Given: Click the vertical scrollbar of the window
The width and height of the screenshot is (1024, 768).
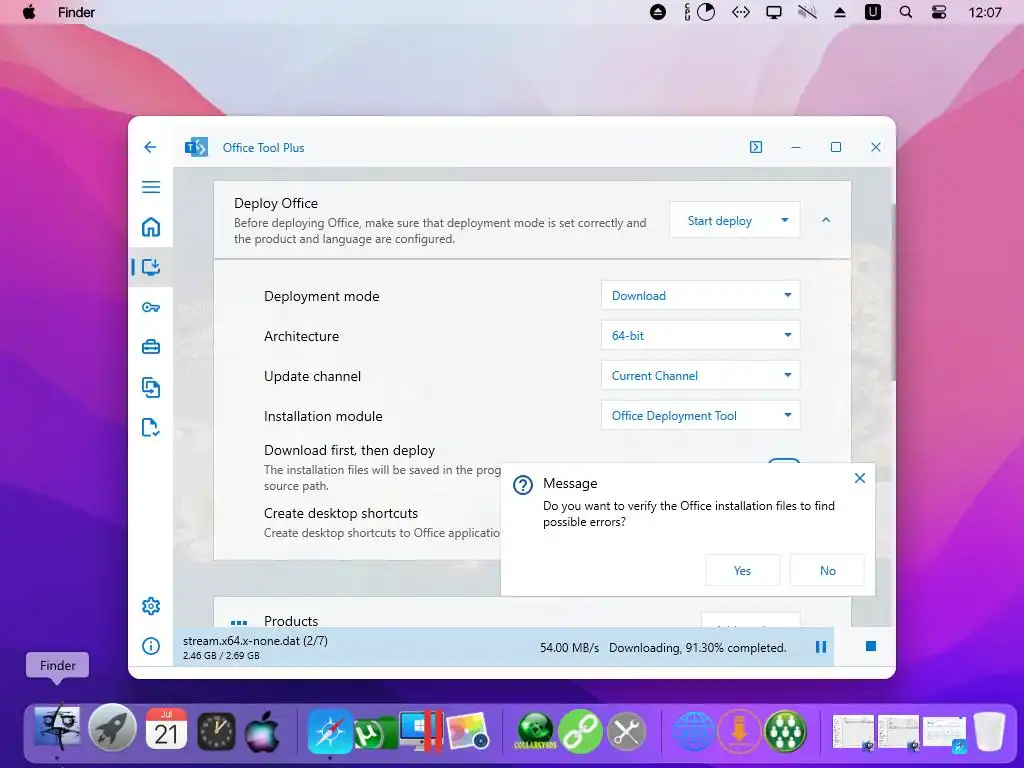Looking at the screenshot, I should pyautogui.click(x=893, y=292).
